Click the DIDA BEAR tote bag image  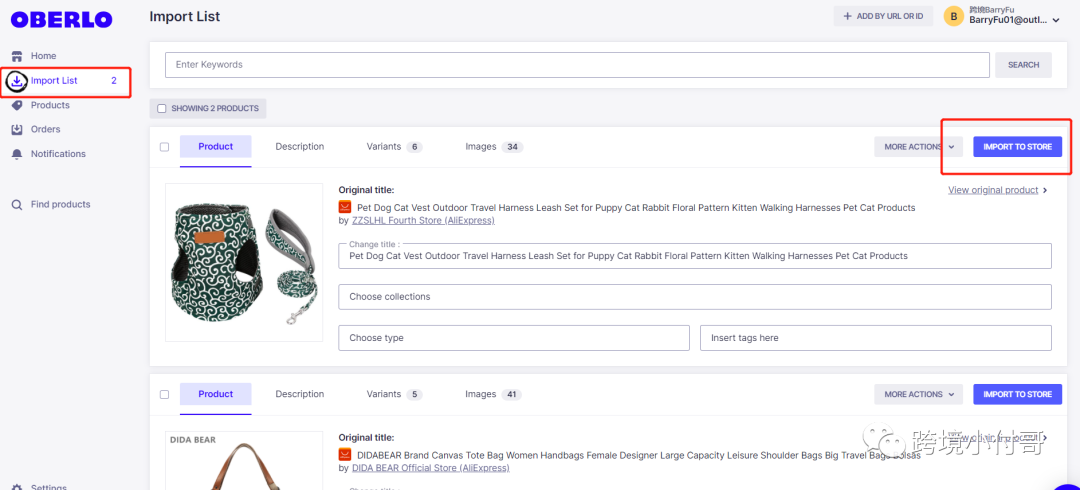click(x=244, y=460)
